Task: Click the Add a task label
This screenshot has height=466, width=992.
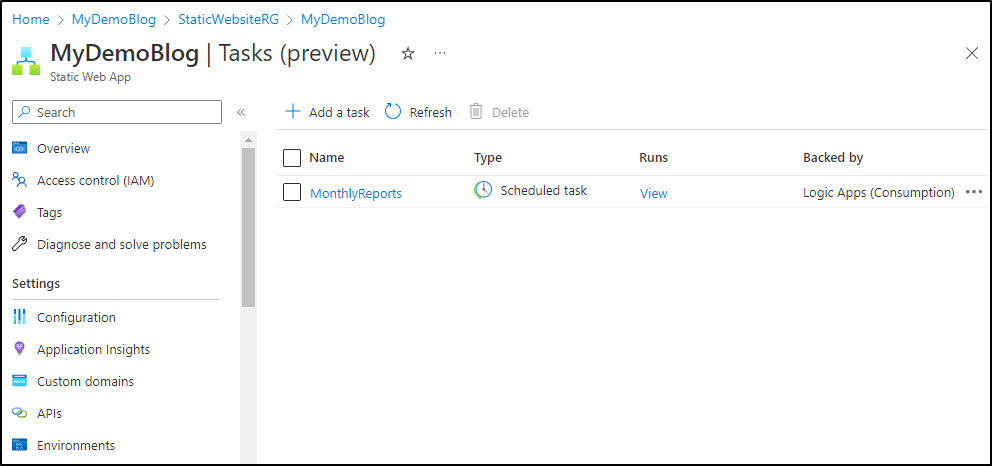Action: 339,113
